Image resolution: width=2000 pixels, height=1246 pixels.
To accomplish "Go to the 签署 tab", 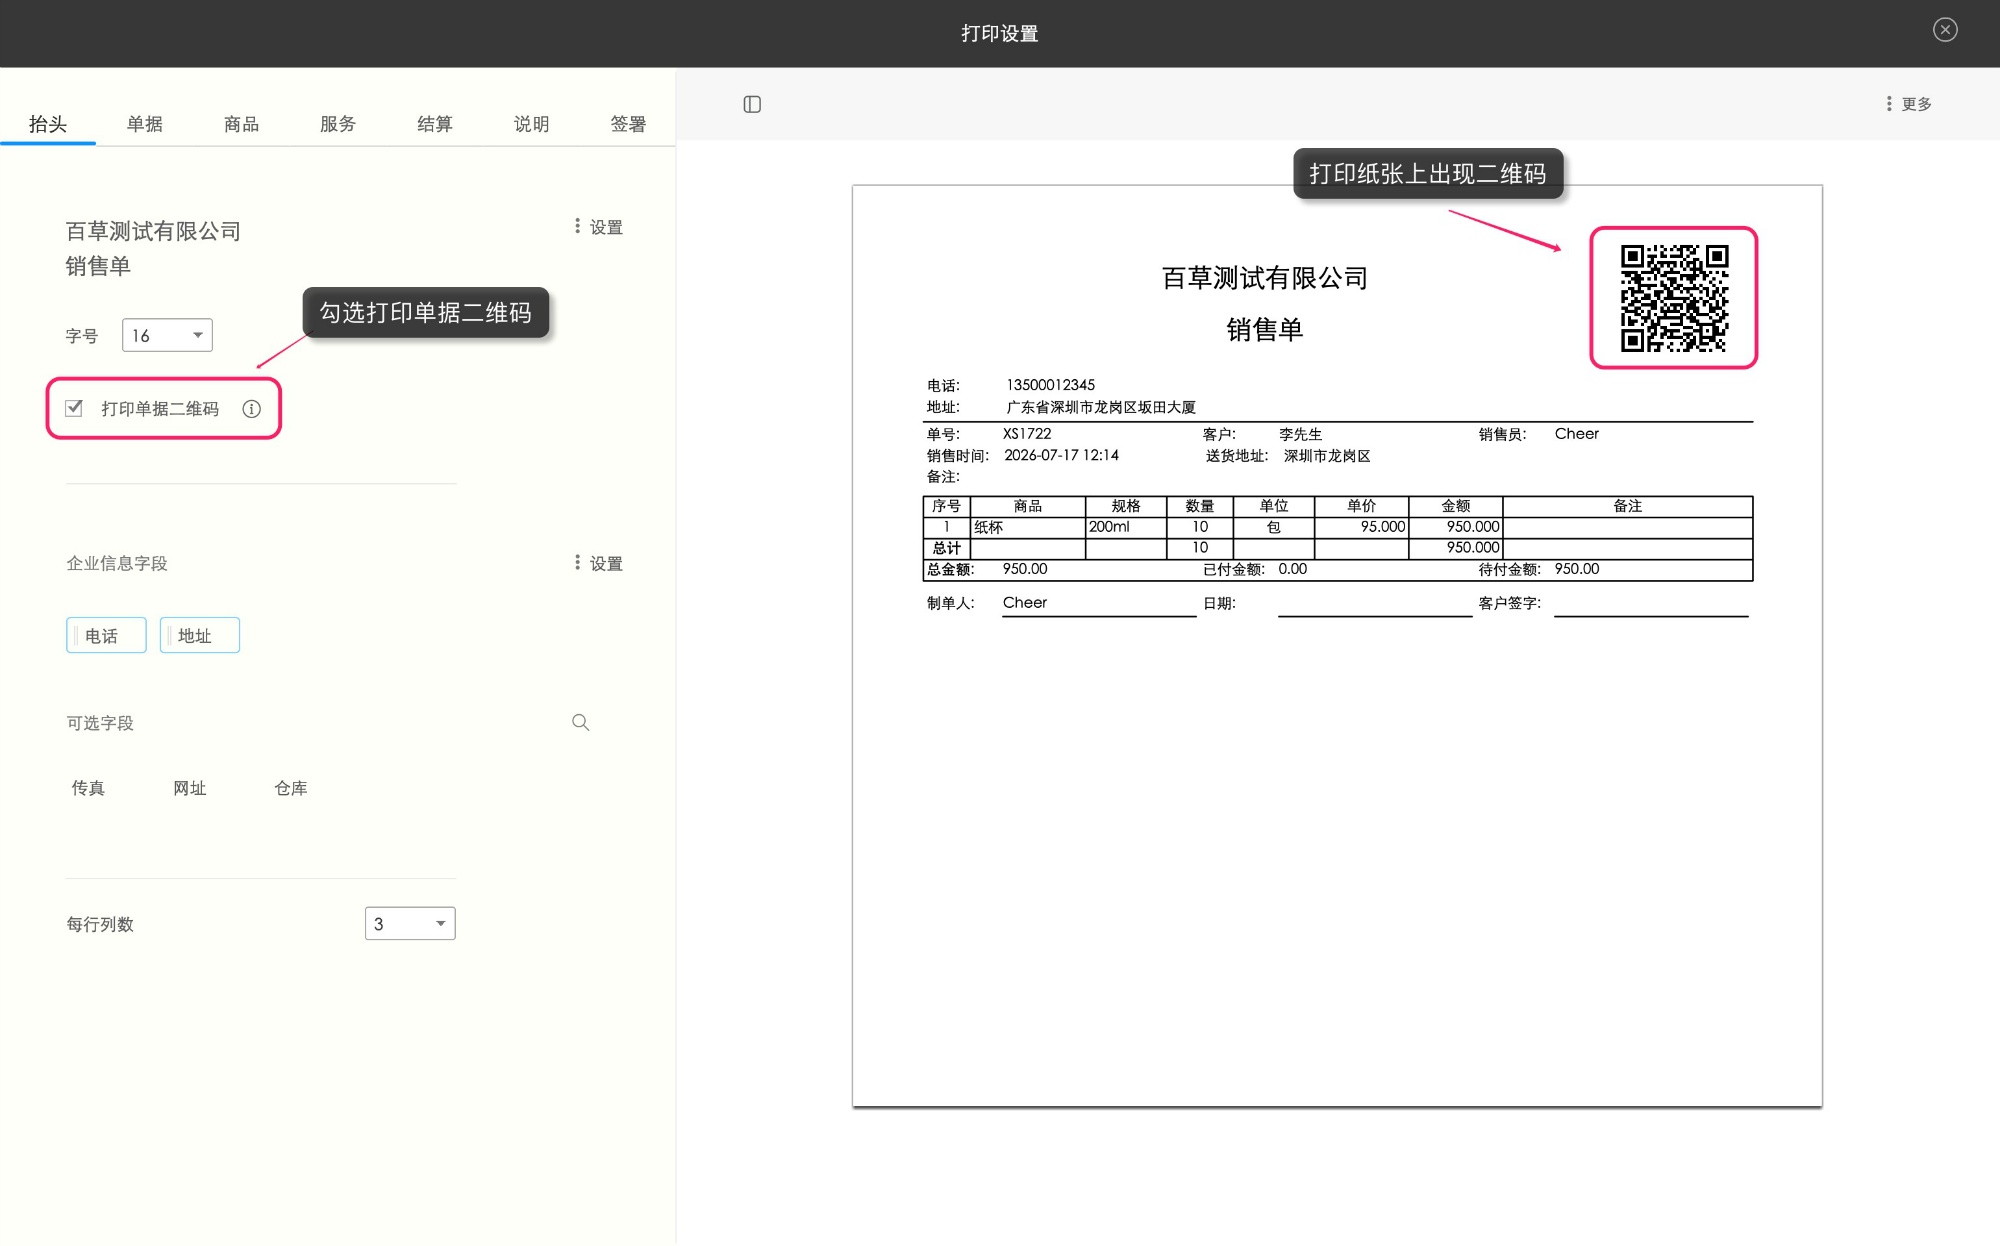I will click(628, 124).
